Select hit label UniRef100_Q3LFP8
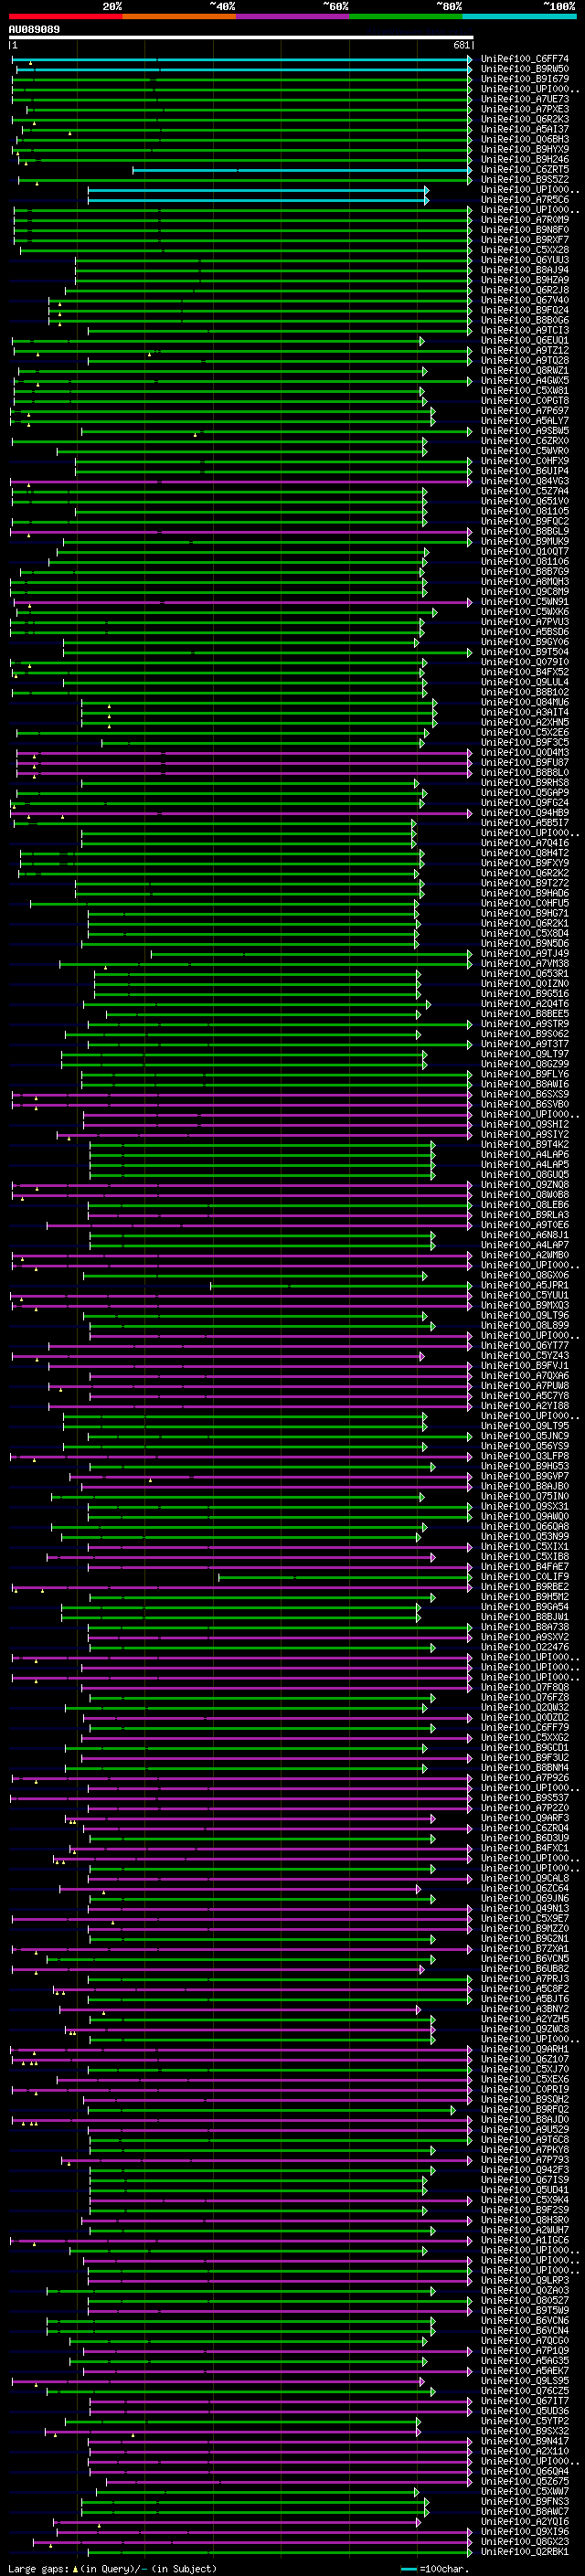Screen dimensions: 585x2576 click(x=525, y=1456)
